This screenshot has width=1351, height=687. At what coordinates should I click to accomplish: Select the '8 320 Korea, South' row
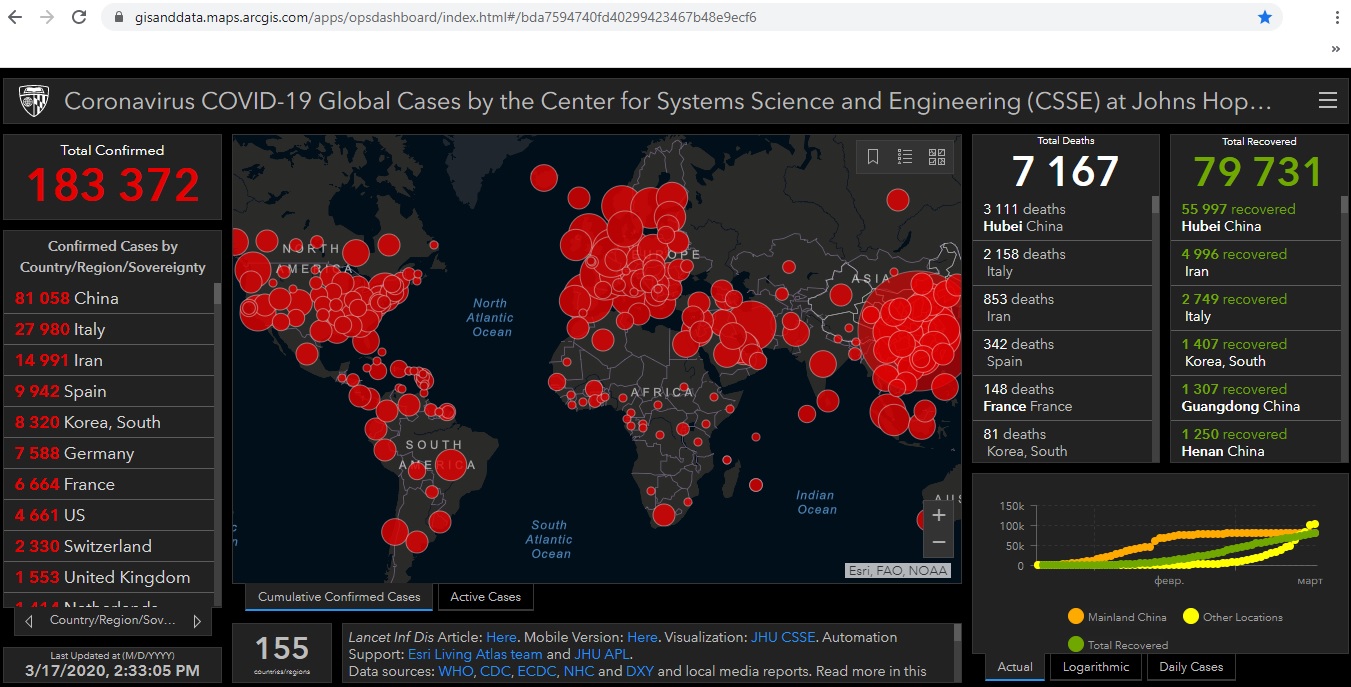109,422
